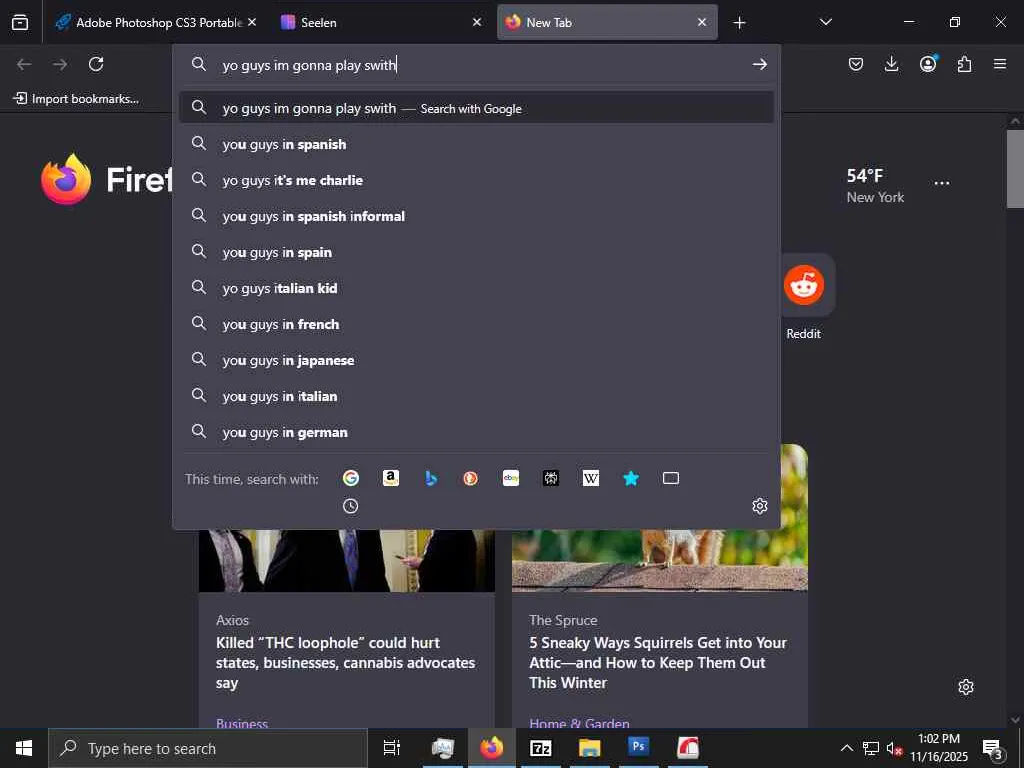Open Task View on the taskbar
Image resolution: width=1024 pixels, height=768 pixels.
(392, 748)
